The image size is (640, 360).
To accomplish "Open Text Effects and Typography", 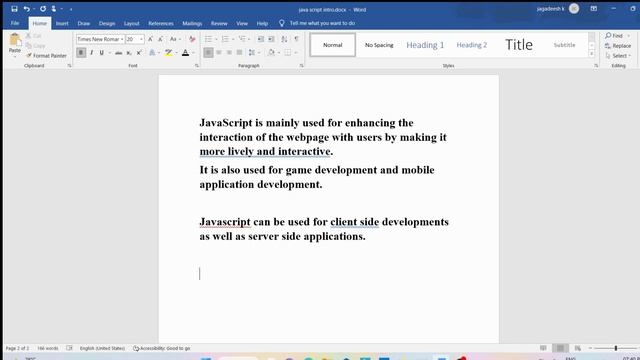I will pos(152,53).
